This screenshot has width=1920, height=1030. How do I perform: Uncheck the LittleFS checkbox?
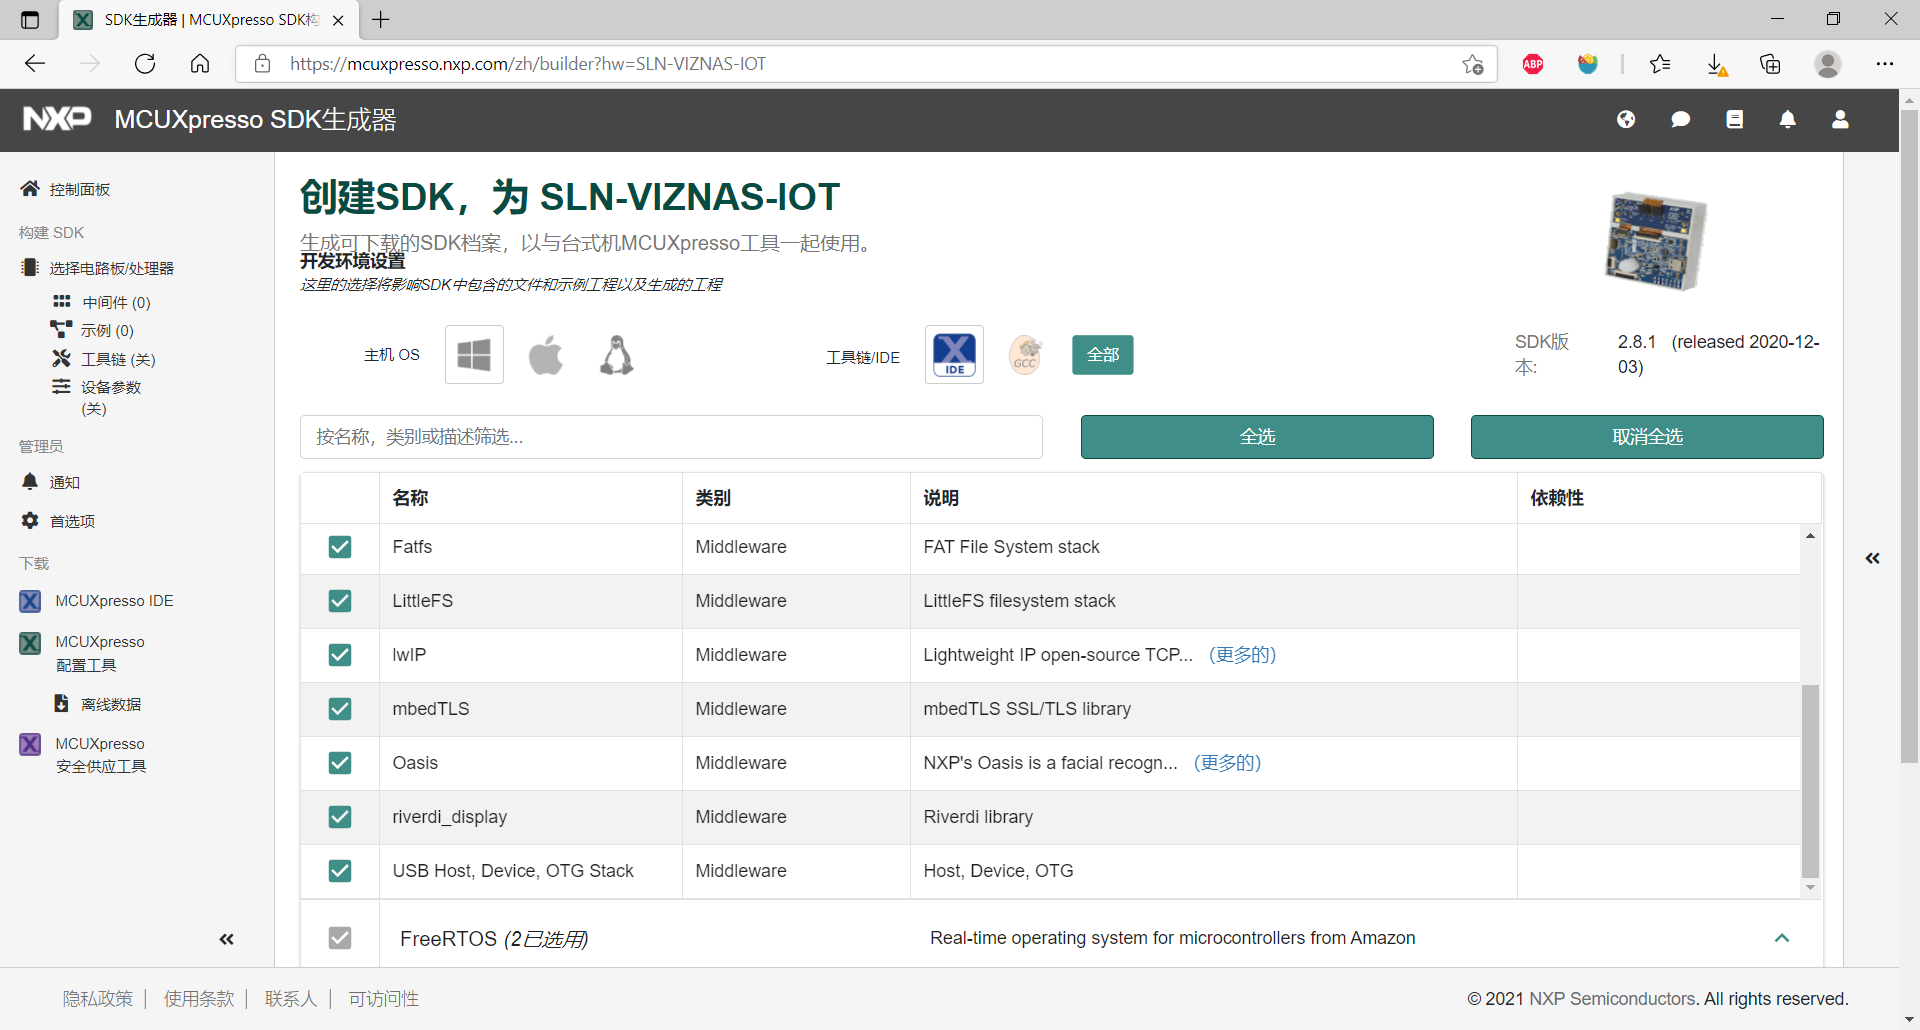point(340,600)
